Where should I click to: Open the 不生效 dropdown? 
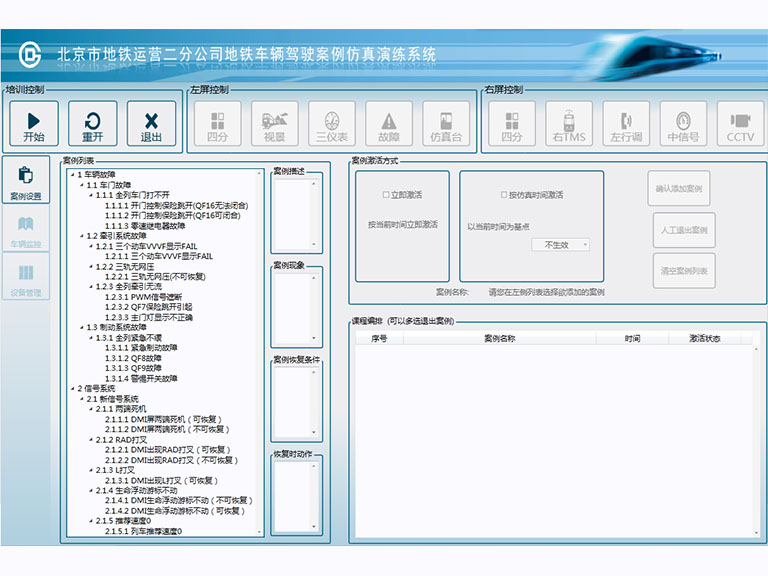[560, 245]
